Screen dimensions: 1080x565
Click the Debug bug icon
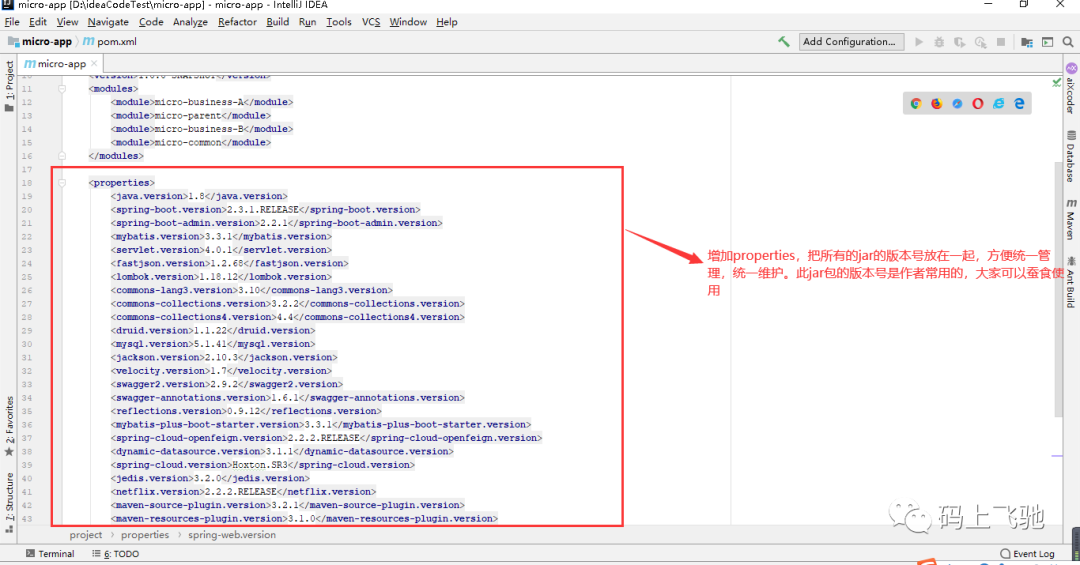[x=939, y=42]
